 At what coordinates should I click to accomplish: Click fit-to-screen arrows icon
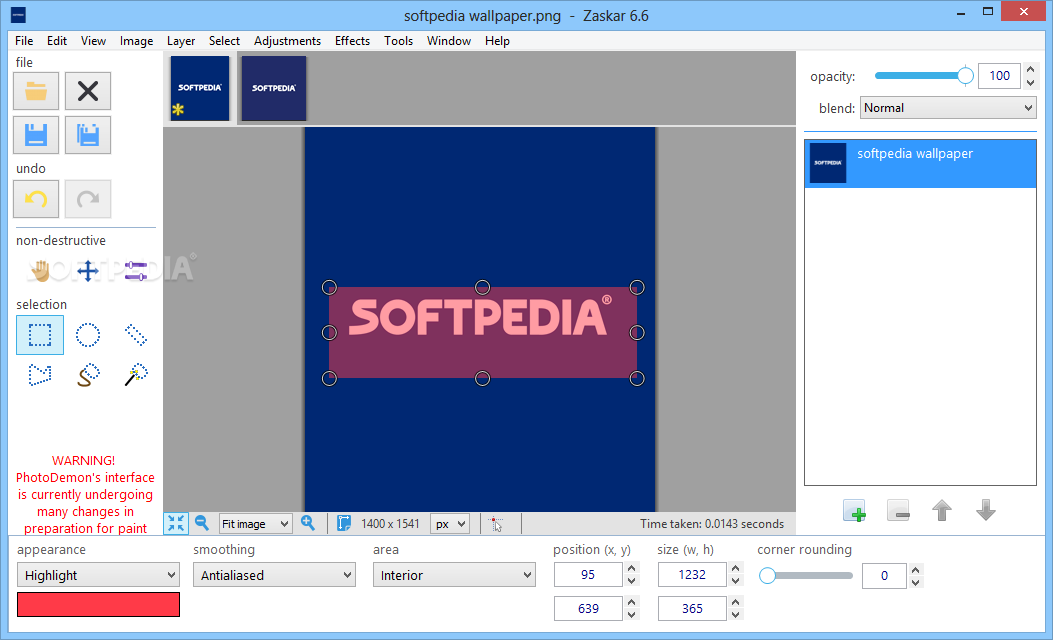[176, 523]
